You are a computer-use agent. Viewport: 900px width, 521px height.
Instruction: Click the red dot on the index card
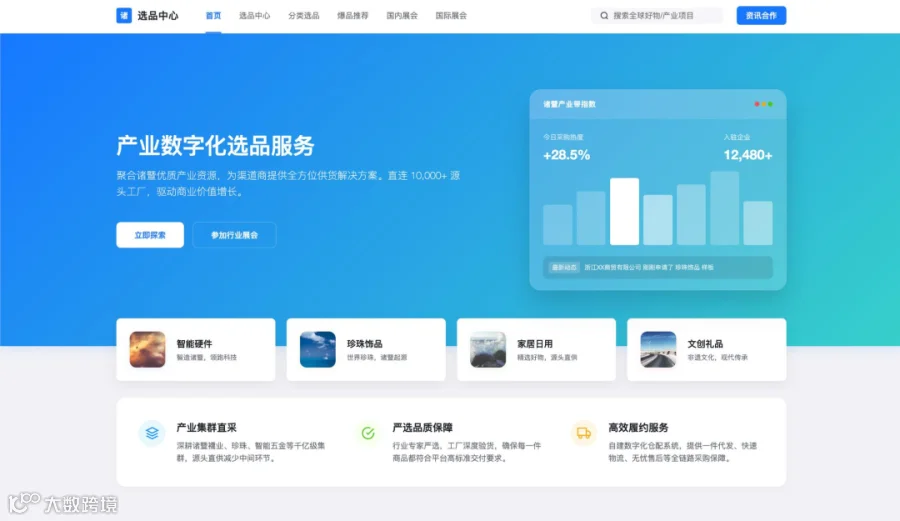click(757, 104)
